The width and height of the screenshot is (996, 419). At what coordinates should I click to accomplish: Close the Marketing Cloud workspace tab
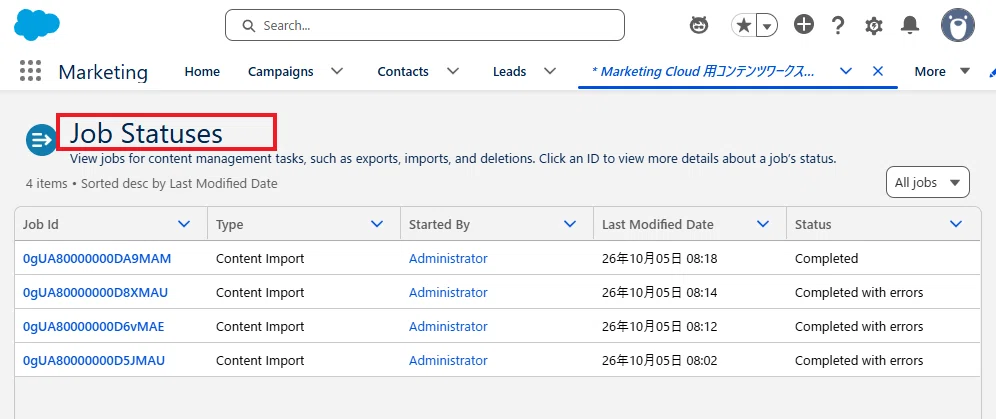[x=878, y=71]
